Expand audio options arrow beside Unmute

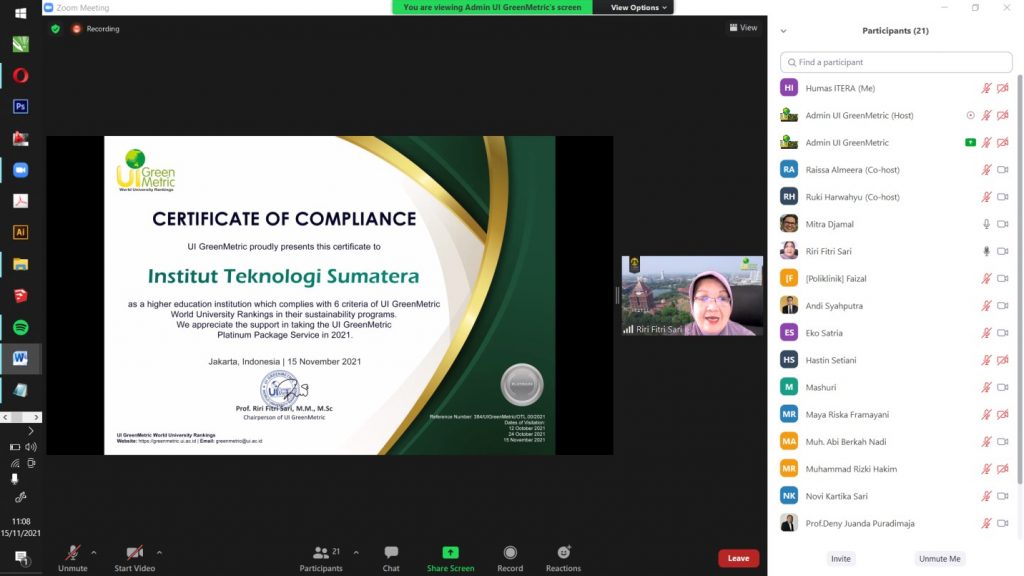pos(94,552)
